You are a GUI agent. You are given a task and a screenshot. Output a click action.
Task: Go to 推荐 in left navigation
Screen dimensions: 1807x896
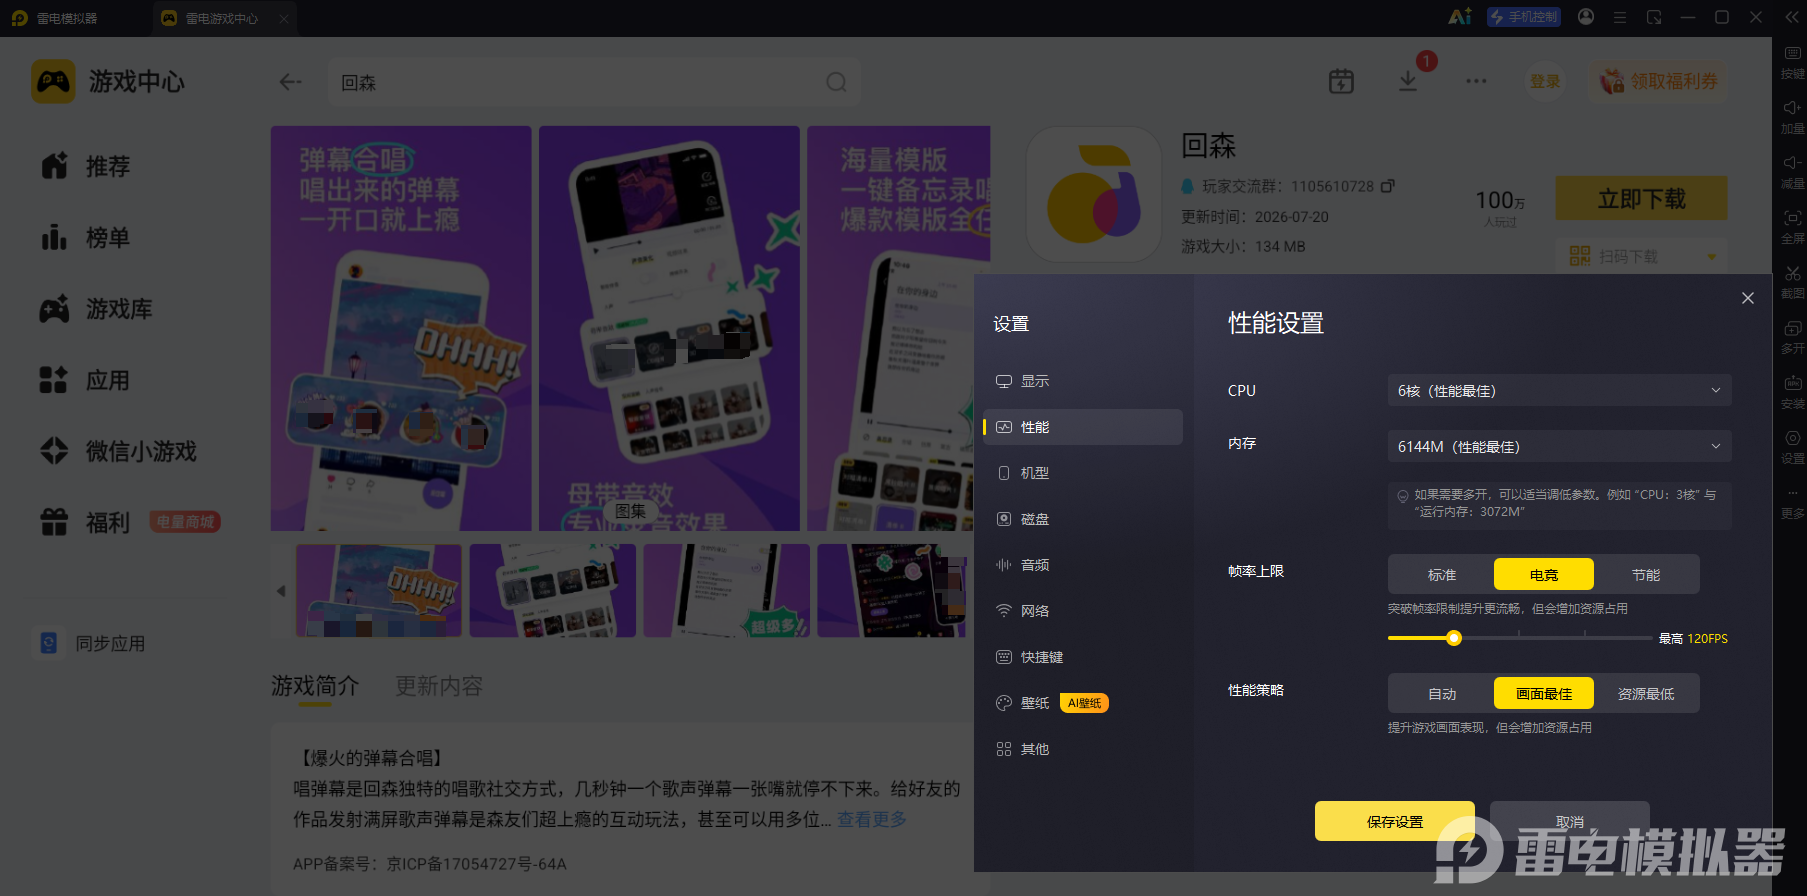[x=86, y=166]
